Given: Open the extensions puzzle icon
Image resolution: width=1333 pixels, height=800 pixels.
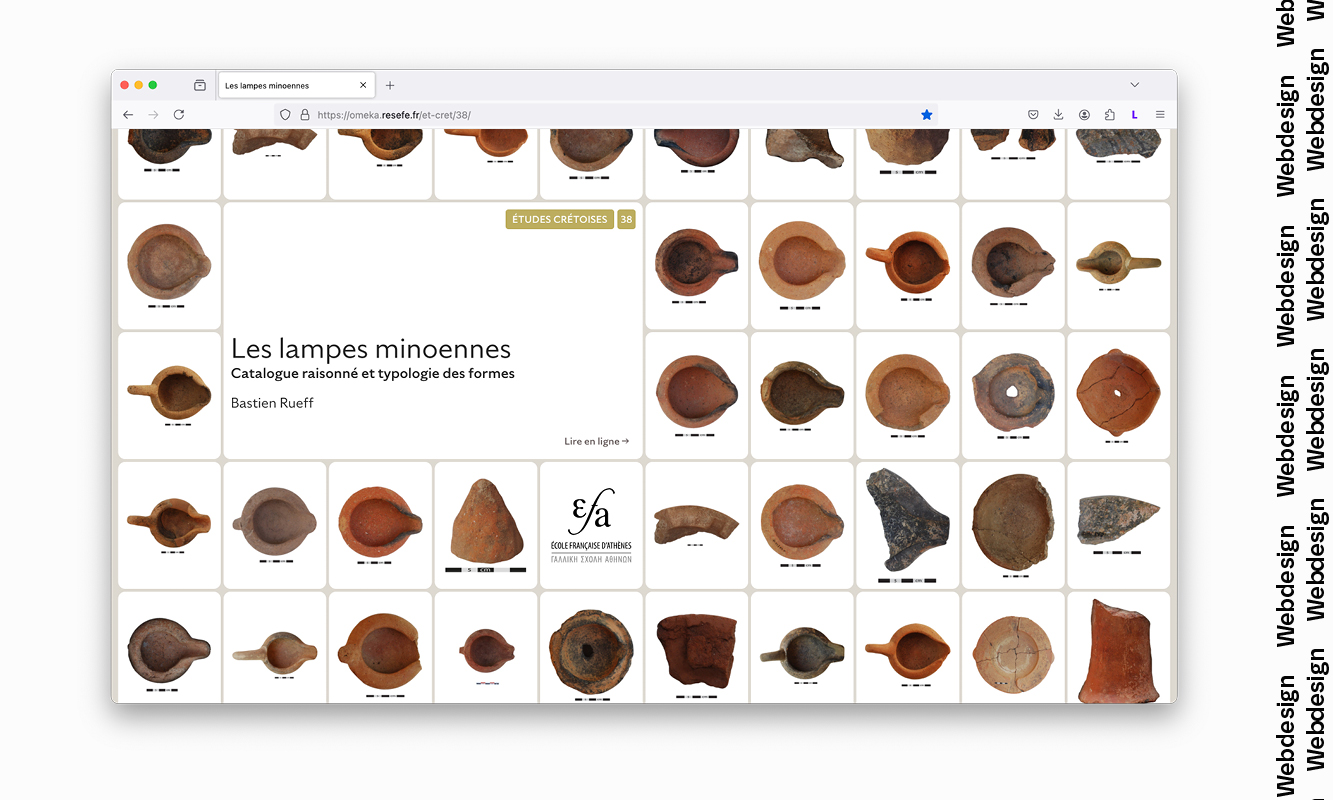Looking at the screenshot, I should tap(1109, 115).
